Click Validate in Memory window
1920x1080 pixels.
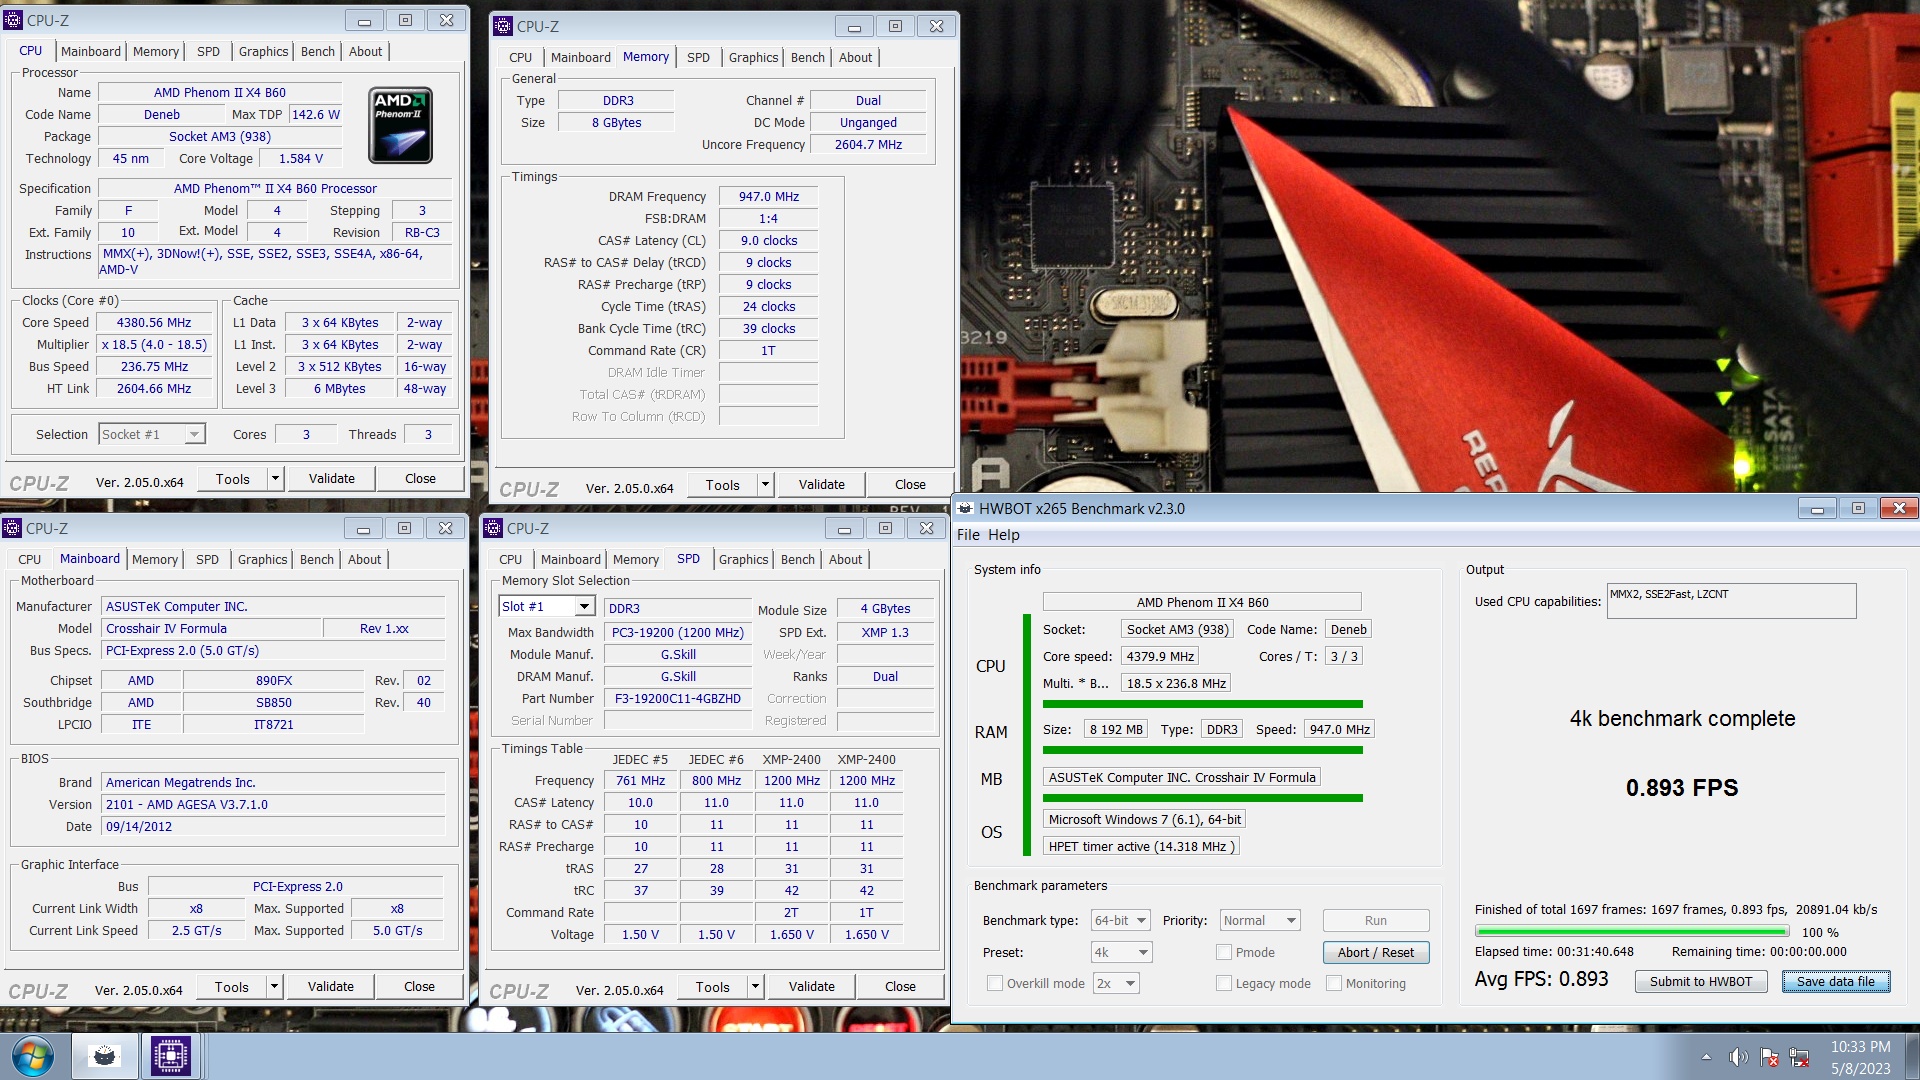(821, 485)
